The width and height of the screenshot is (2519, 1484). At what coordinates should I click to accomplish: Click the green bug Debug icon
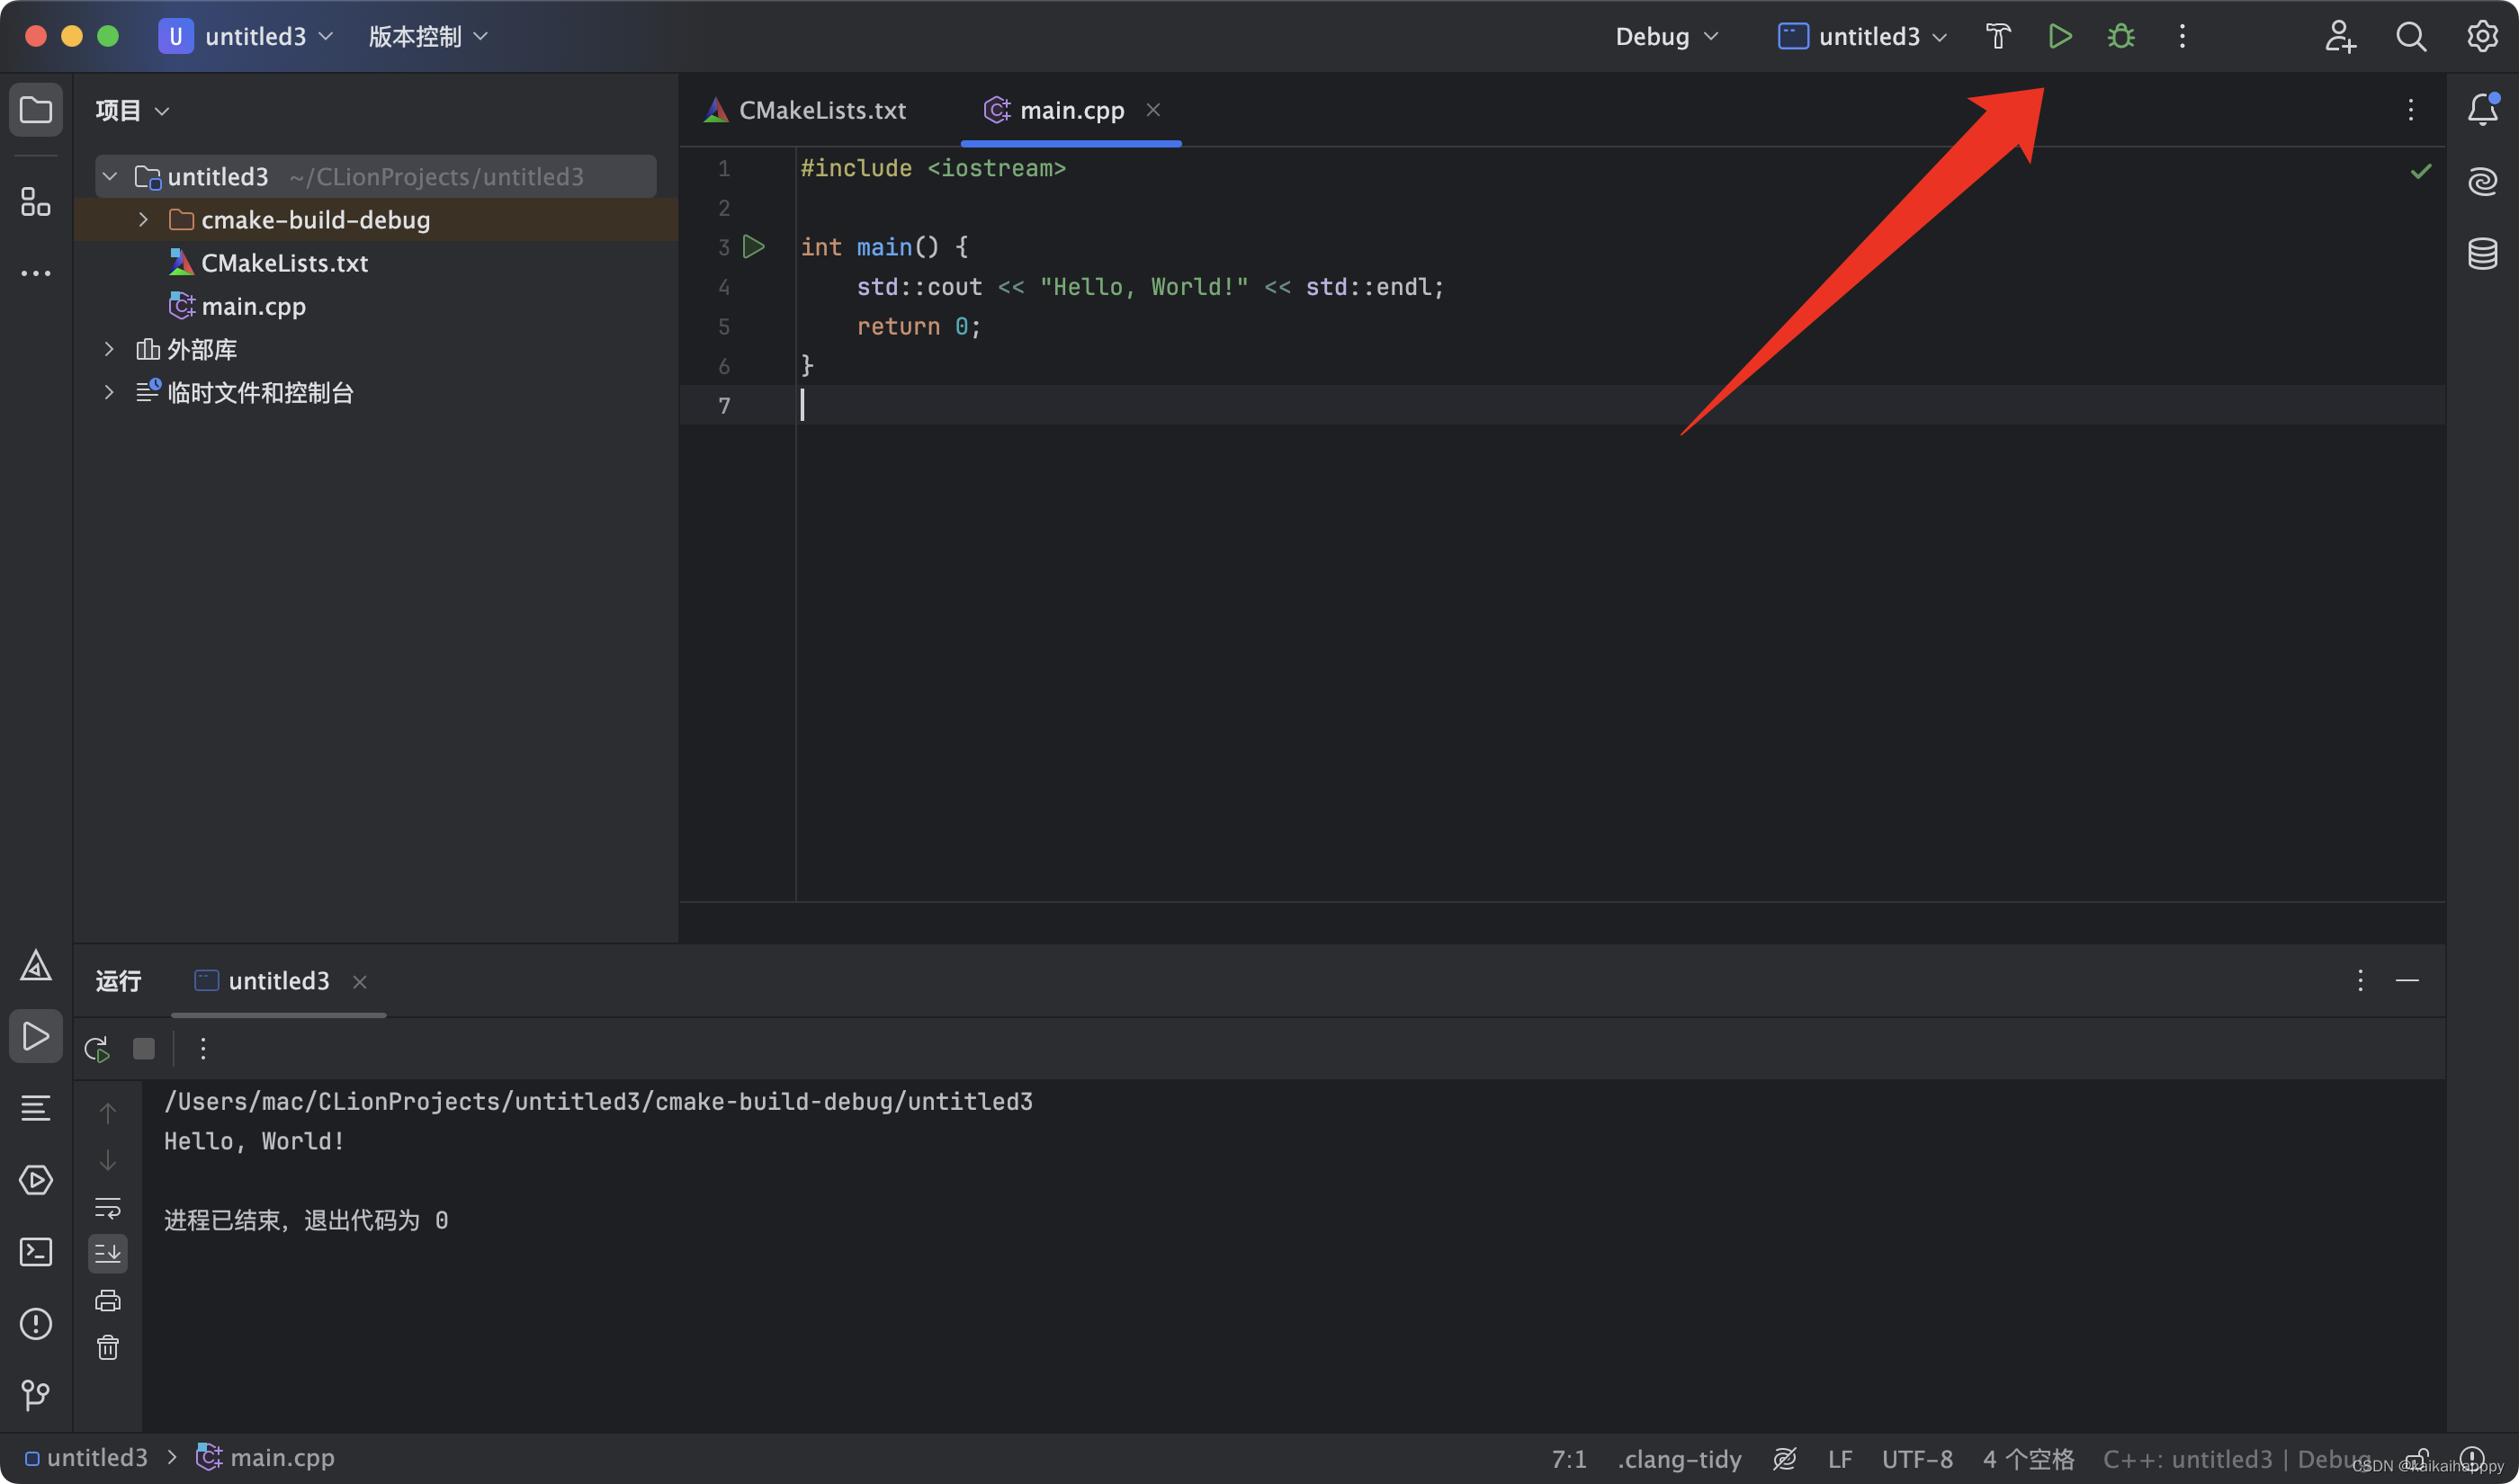[x=2121, y=37]
